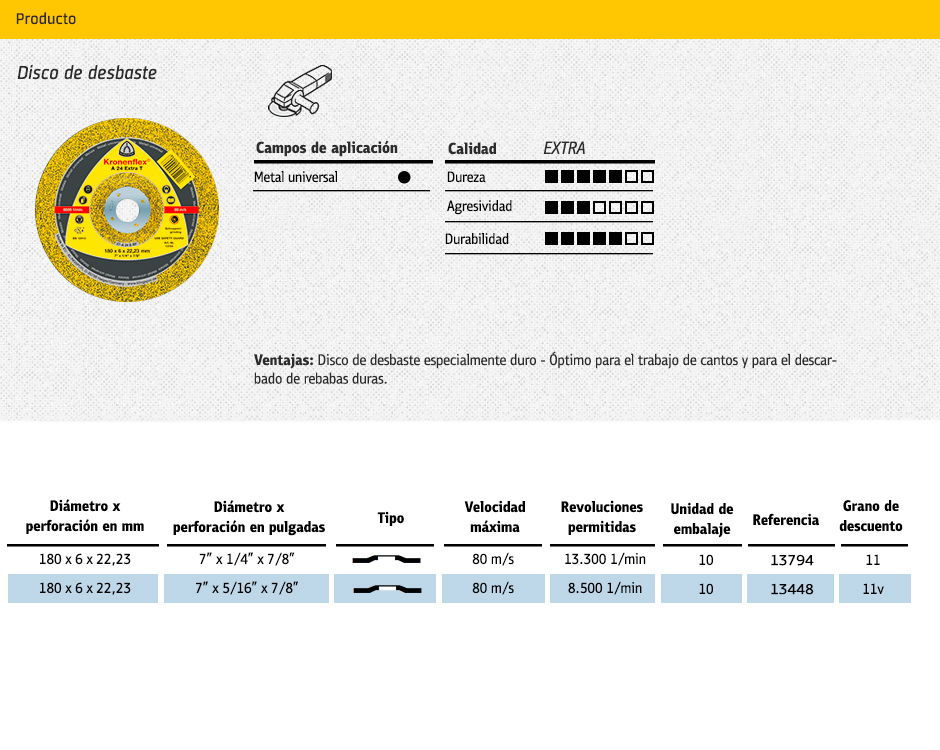Click the Tipo column header
The height and width of the screenshot is (750, 940).
pyautogui.click(x=391, y=518)
